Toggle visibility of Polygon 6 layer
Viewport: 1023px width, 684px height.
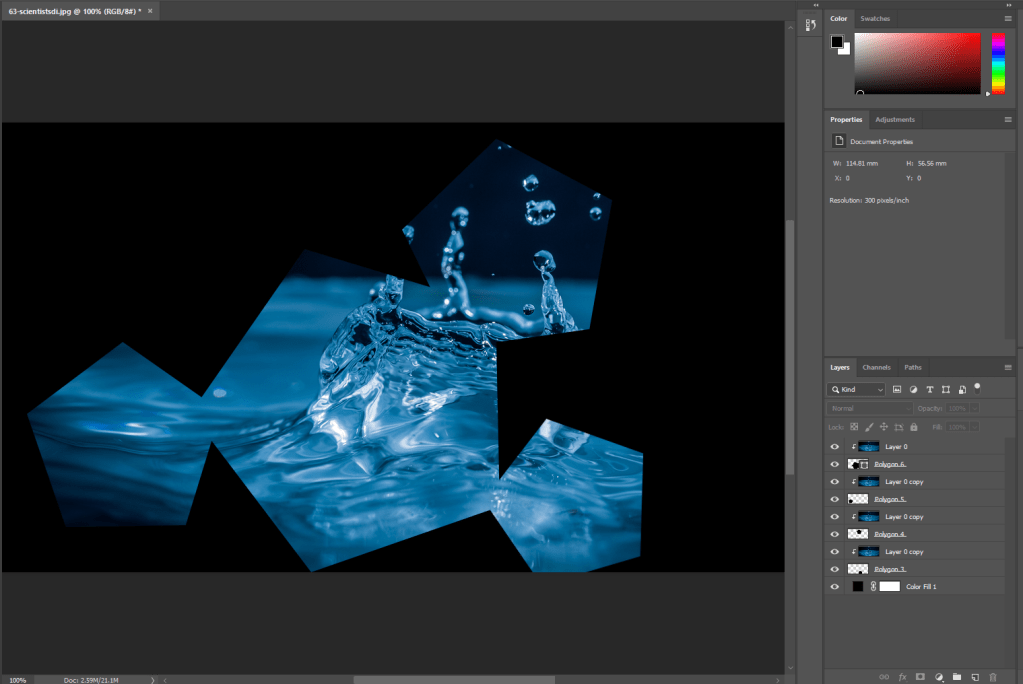tap(834, 464)
